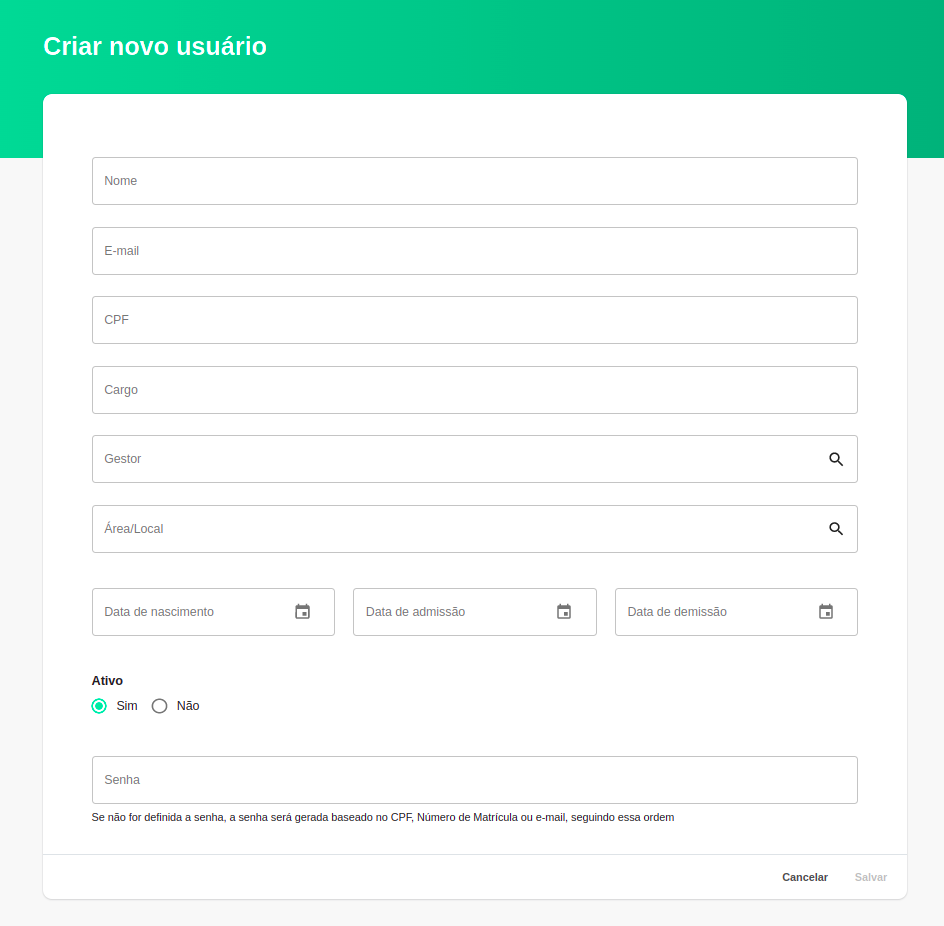Click the password generation hint text
This screenshot has width=944, height=926.
(383, 817)
